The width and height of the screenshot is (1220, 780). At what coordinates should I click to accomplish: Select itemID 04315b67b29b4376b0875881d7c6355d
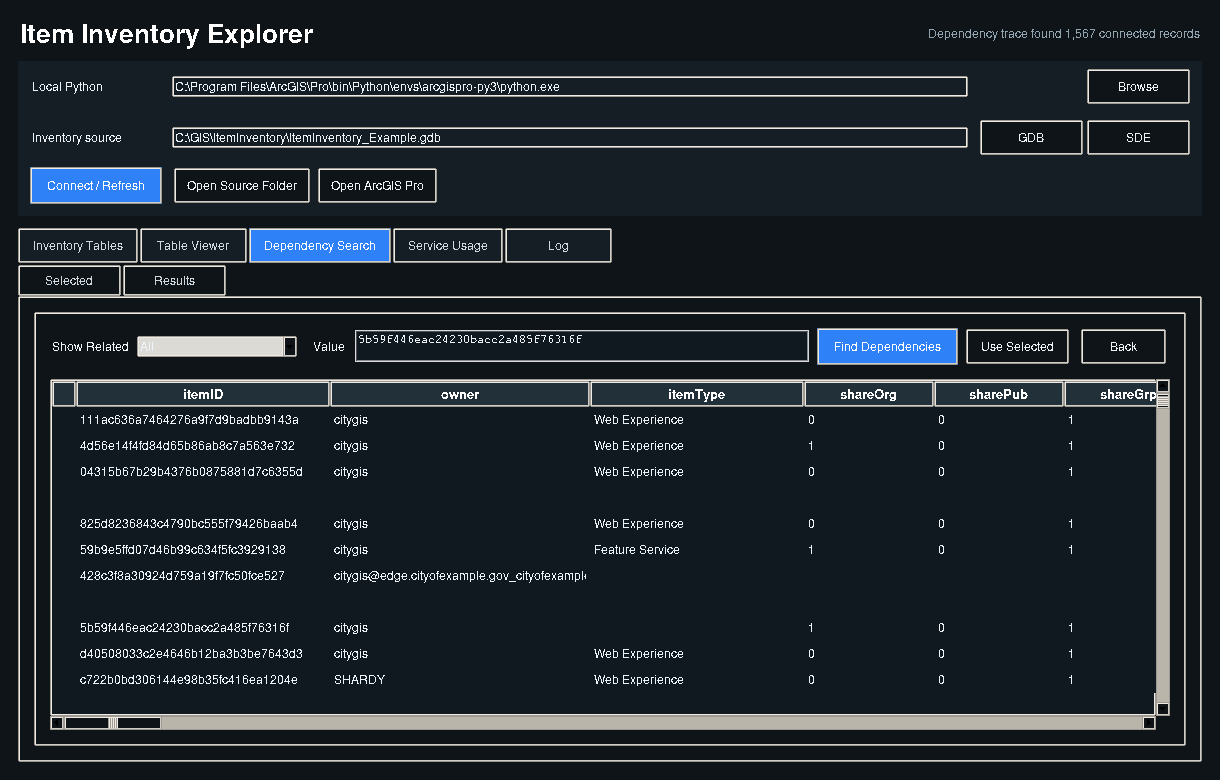click(191, 472)
